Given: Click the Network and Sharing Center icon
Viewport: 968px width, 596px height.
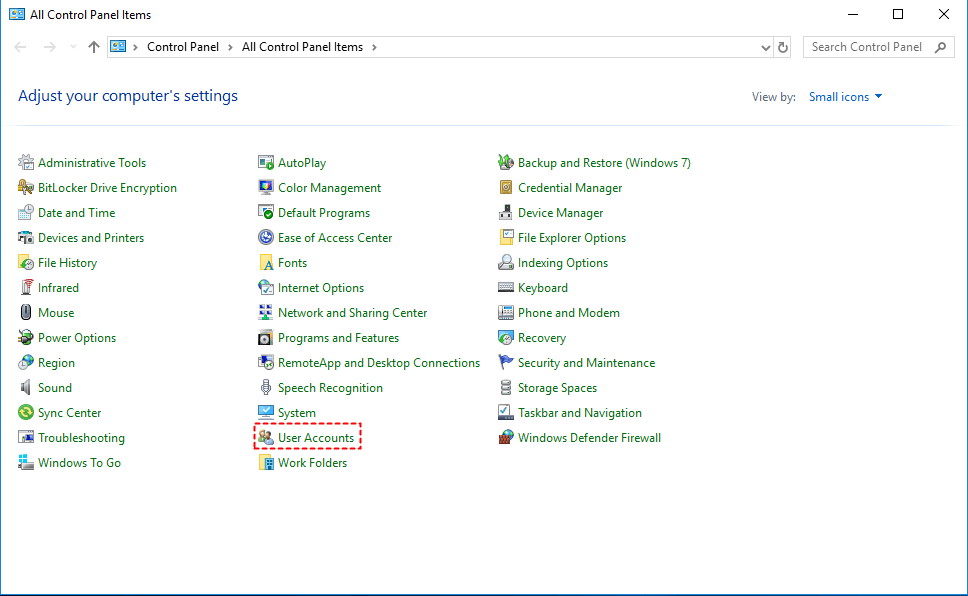Looking at the screenshot, I should (x=266, y=313).
